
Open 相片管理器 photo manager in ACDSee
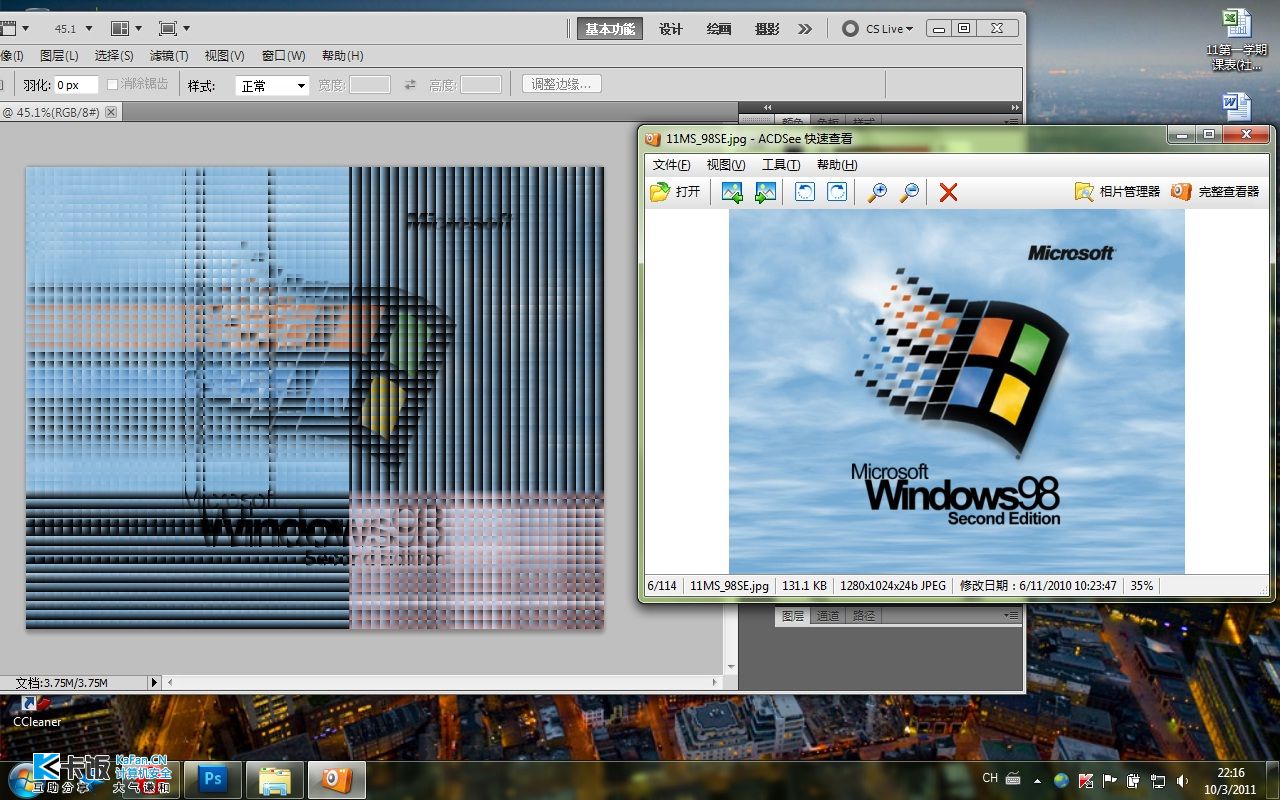point(1117,192)
